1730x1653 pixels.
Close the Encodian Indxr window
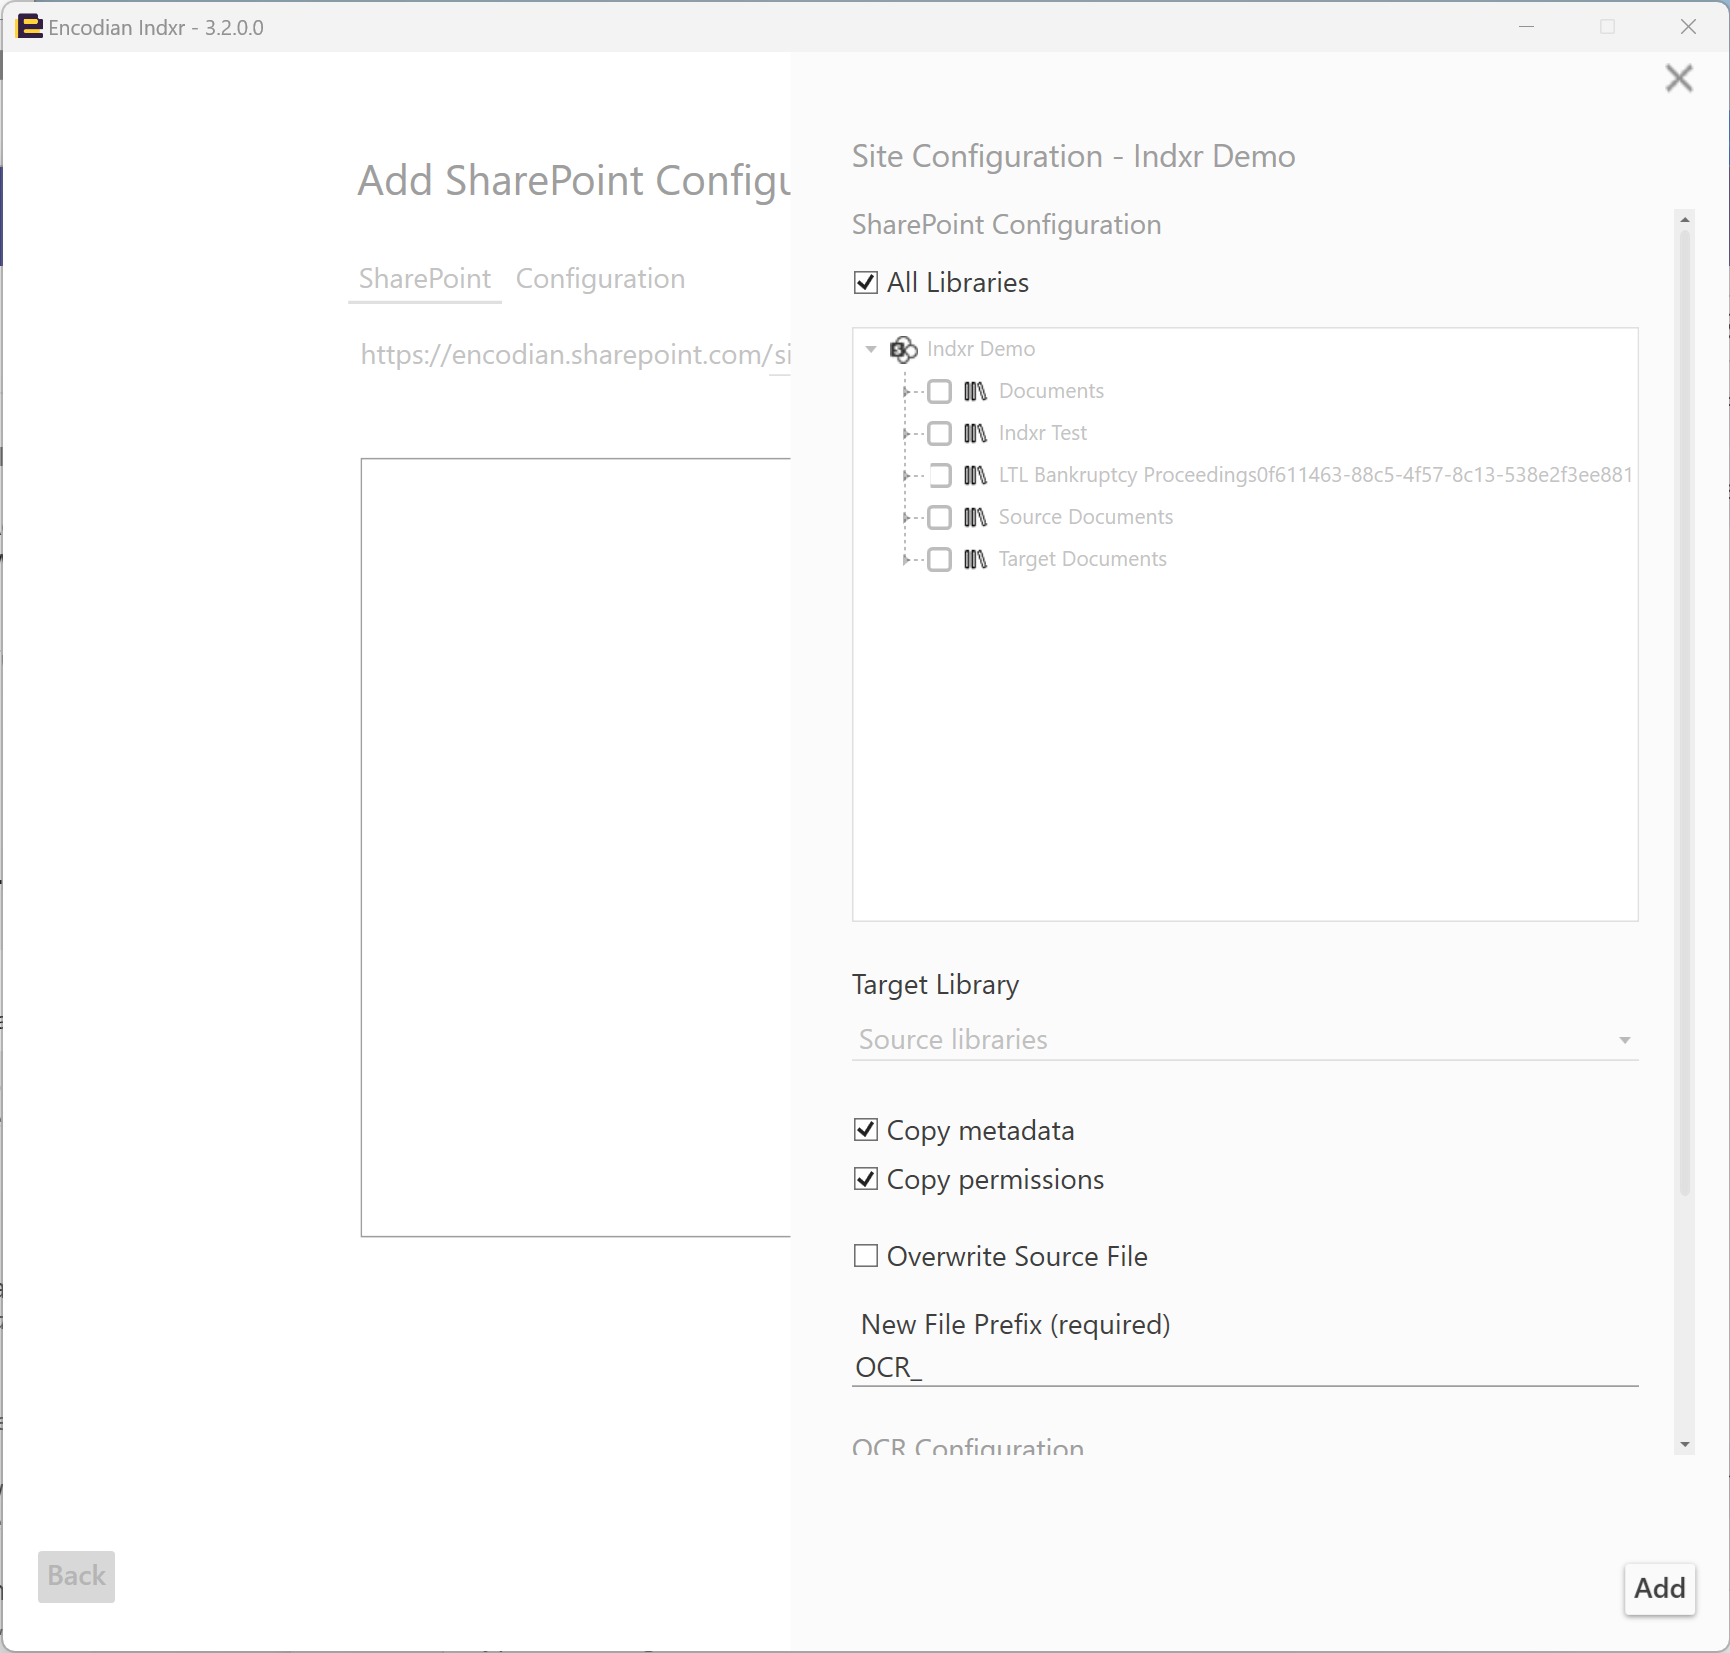[1688, 27]
